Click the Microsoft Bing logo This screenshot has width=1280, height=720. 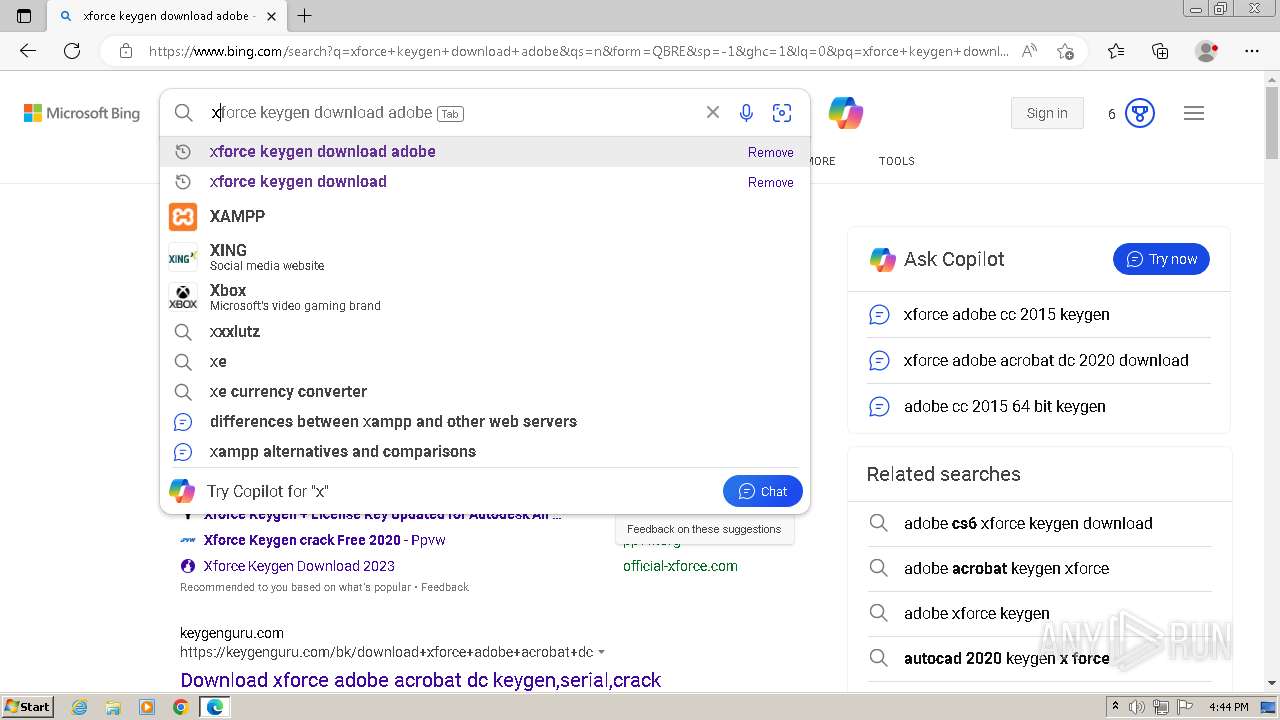click(x=82, y=113)
